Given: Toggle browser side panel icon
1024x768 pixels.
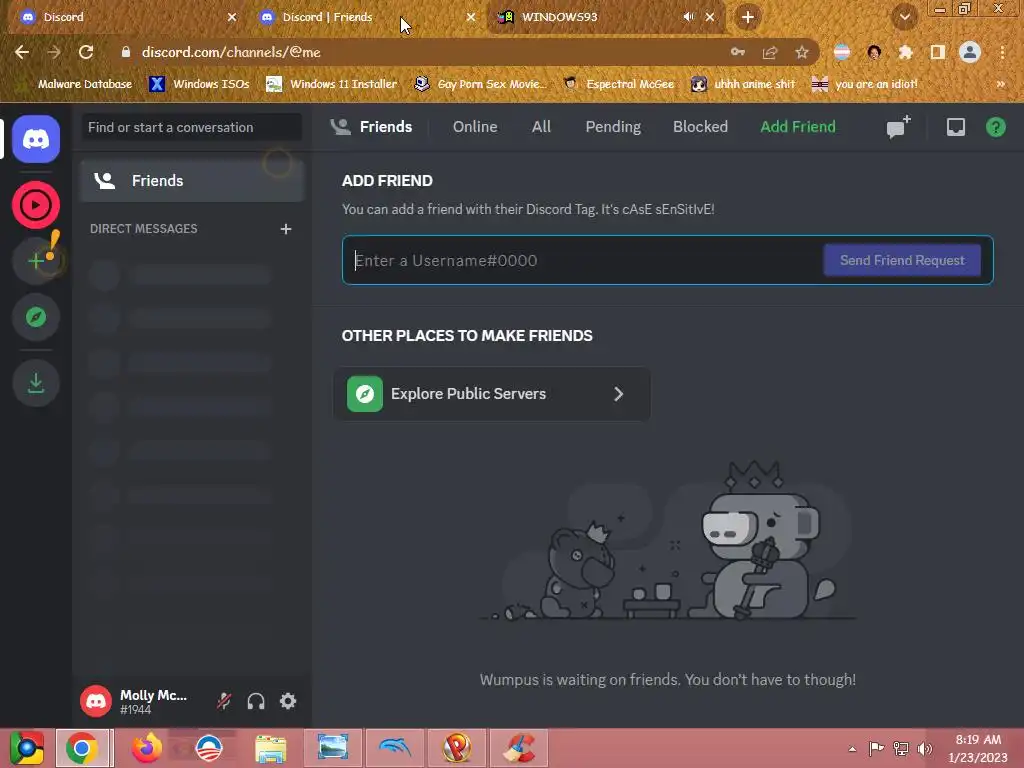Looking at the screenshot, I should 938,52.
